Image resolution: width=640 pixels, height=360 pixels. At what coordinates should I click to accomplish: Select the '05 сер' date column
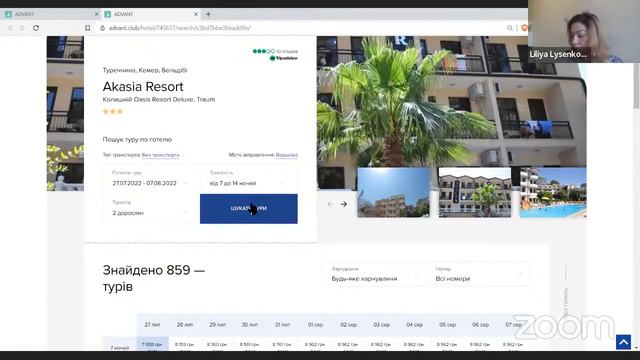(x=447, y=325)
